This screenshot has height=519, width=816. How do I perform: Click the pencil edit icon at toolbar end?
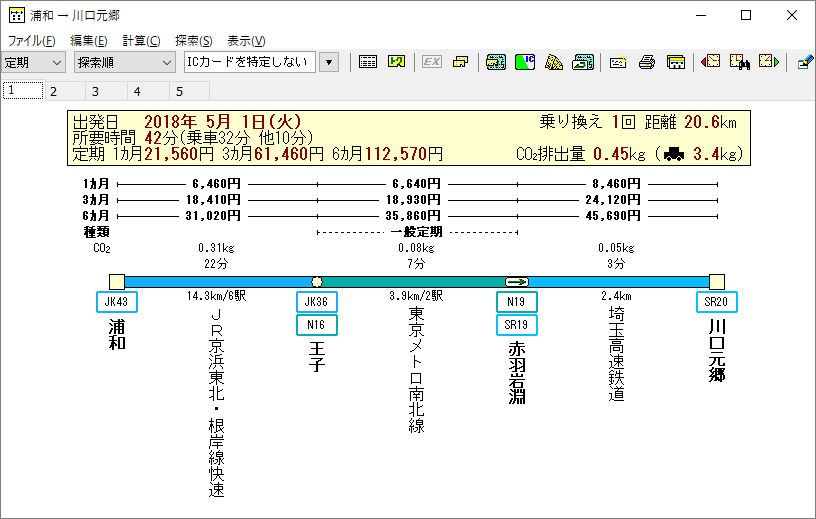[x=805, y=62]
